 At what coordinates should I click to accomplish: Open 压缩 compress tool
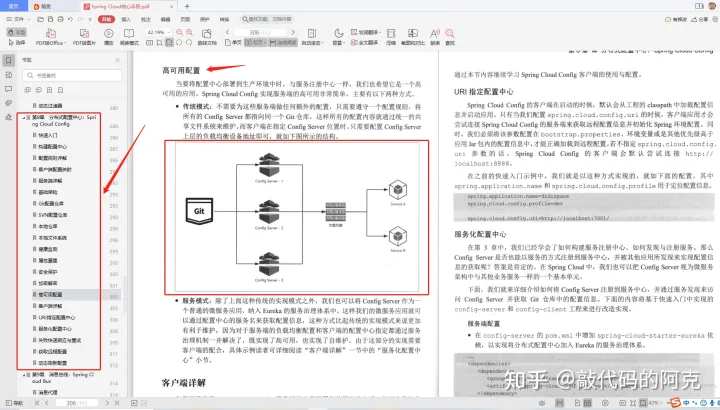(391, 37)
